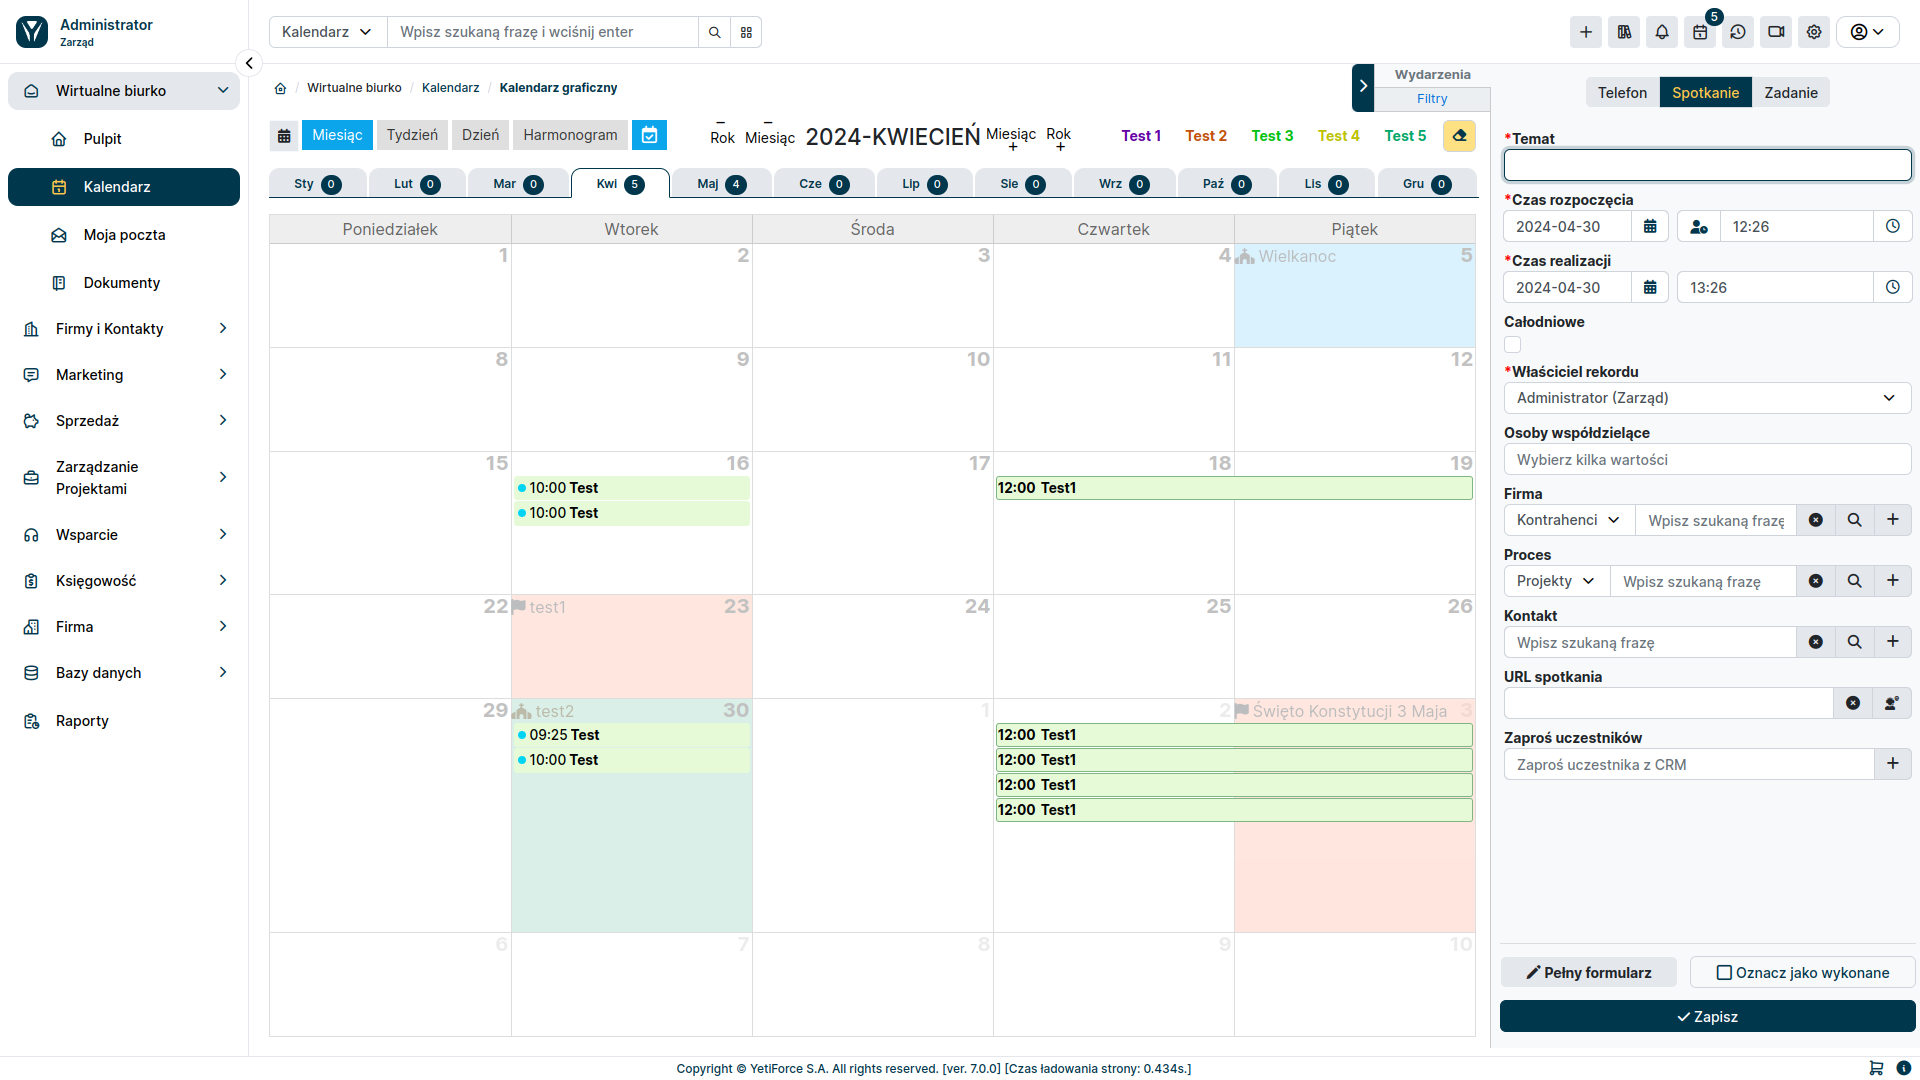
Task: Add new record for Proces field
Action: pos(1893,581)
